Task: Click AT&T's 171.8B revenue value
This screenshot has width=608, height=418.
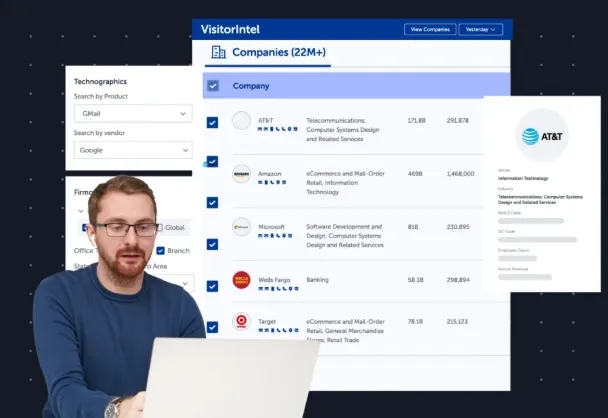Action: pyautogui.click(x=416, y=121)
